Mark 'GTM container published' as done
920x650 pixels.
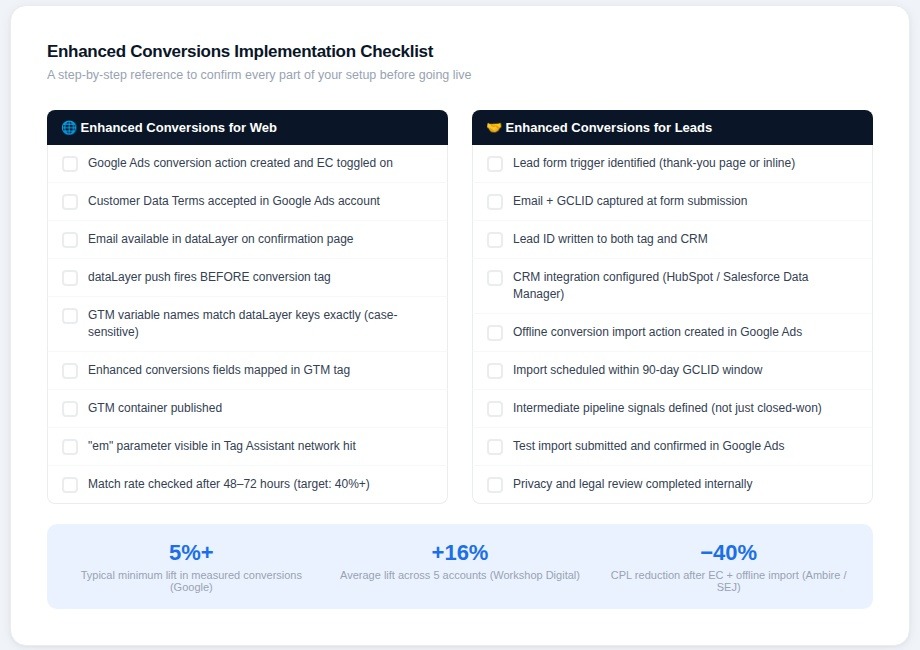point(70,409)
